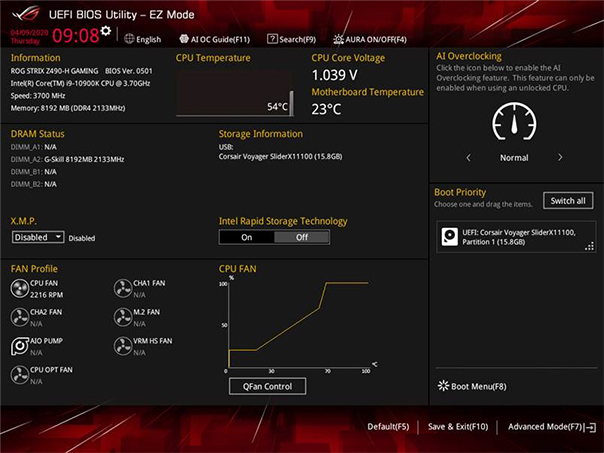Viewport: 604px width, 453px height.
Task: Click the DIMM_B2 N/A entry
Action: [x=34, y=184]
